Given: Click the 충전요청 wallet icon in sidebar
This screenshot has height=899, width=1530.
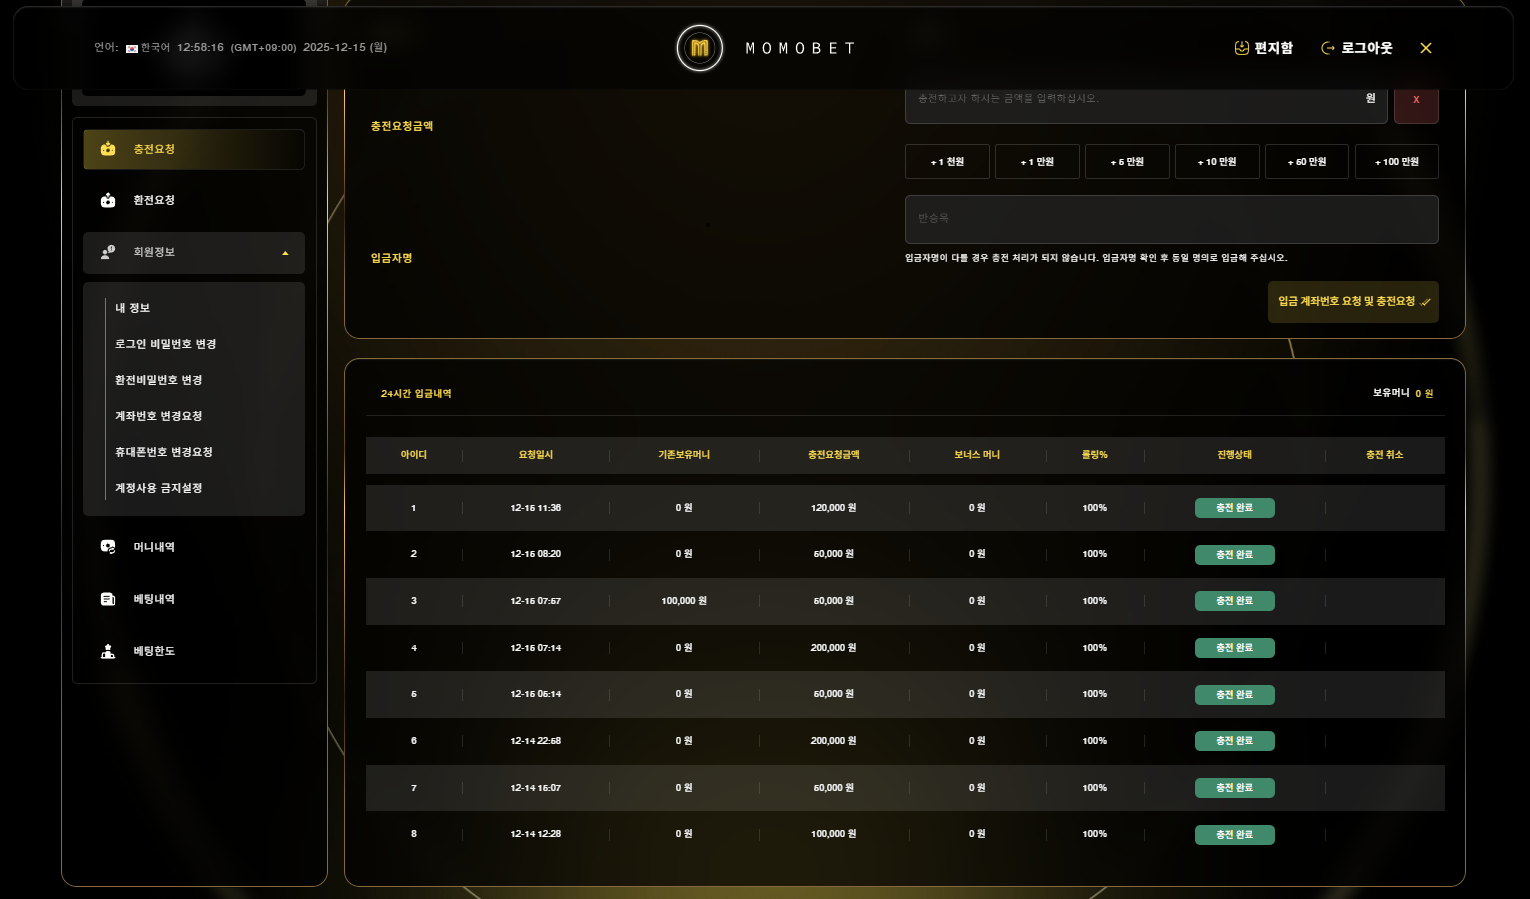Looking at the screenshot, I should pyautogui.click(x=108, y=149).
